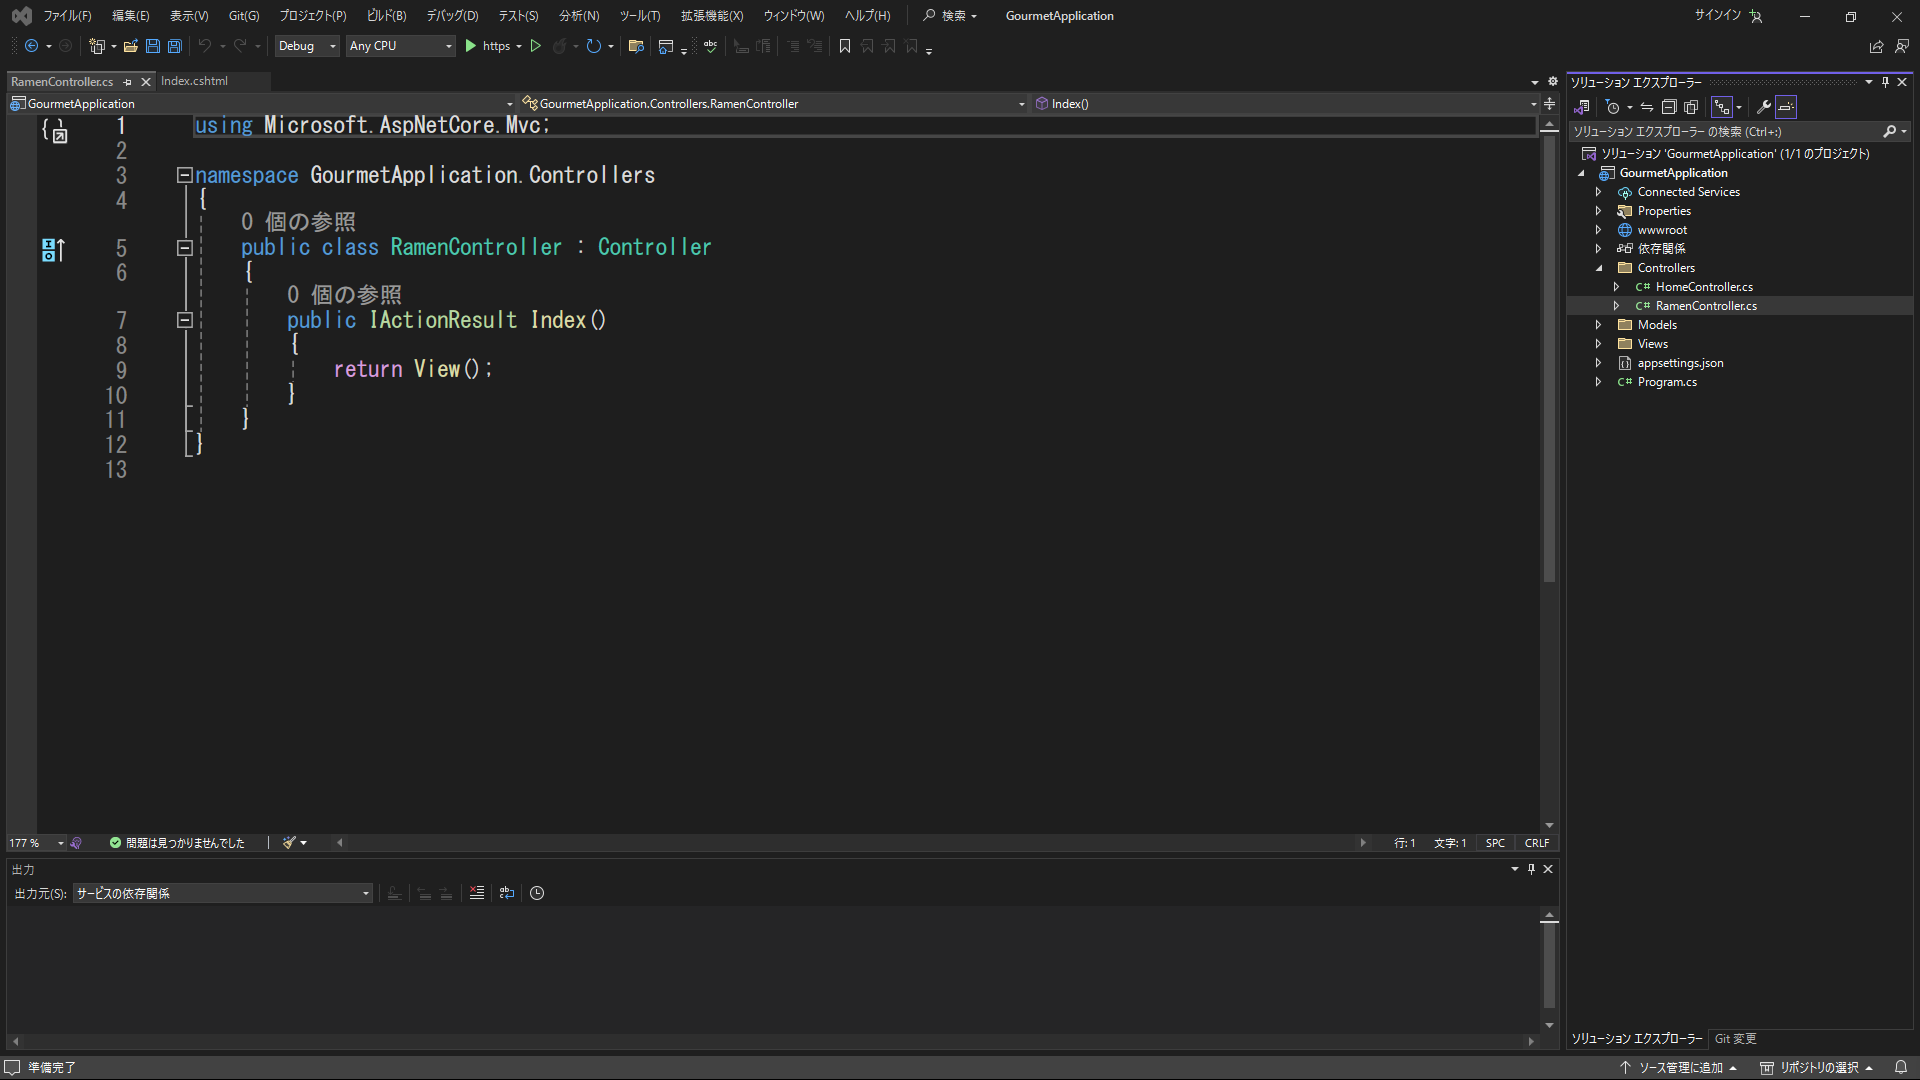Clear the Output window contents
The image size is (1920, 1080).
coord(477,893)
